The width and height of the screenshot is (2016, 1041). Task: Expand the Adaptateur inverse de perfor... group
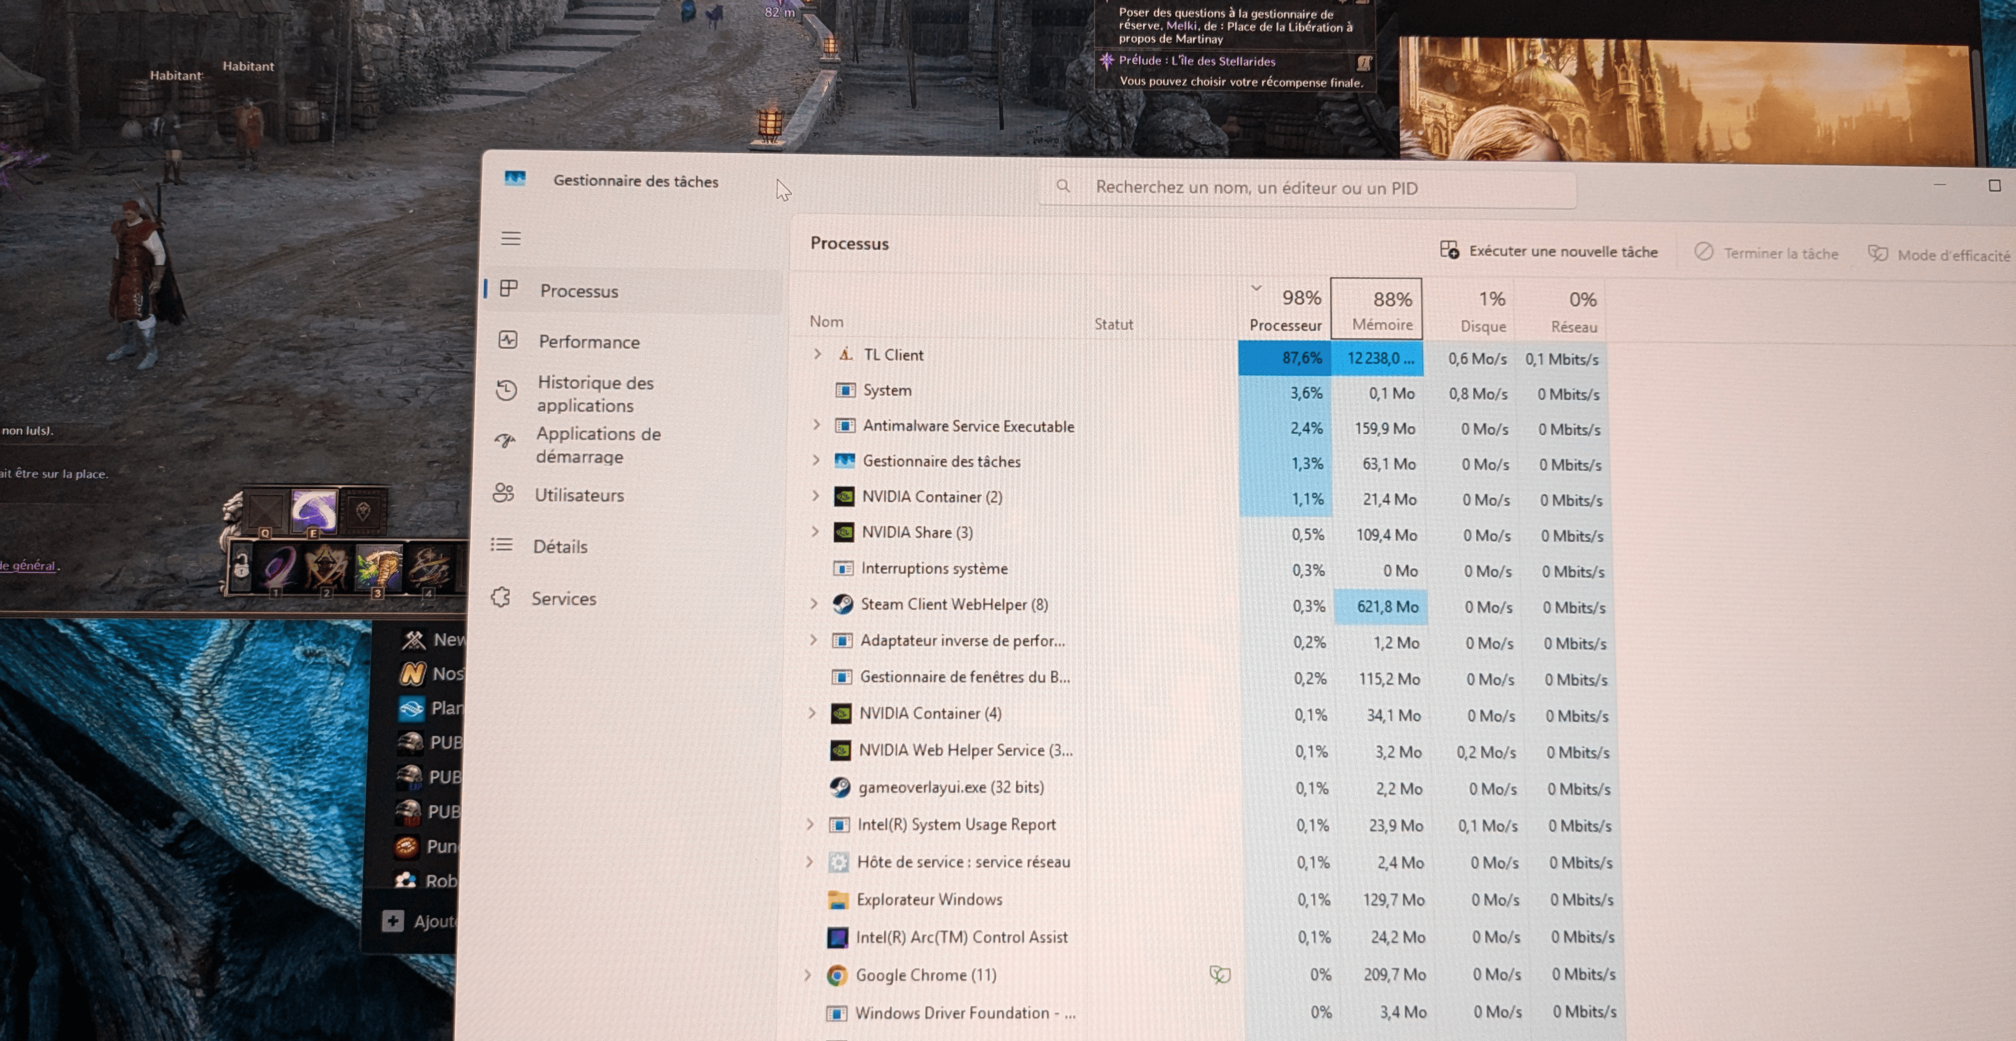pyautogui.click(x=813, y=640)
